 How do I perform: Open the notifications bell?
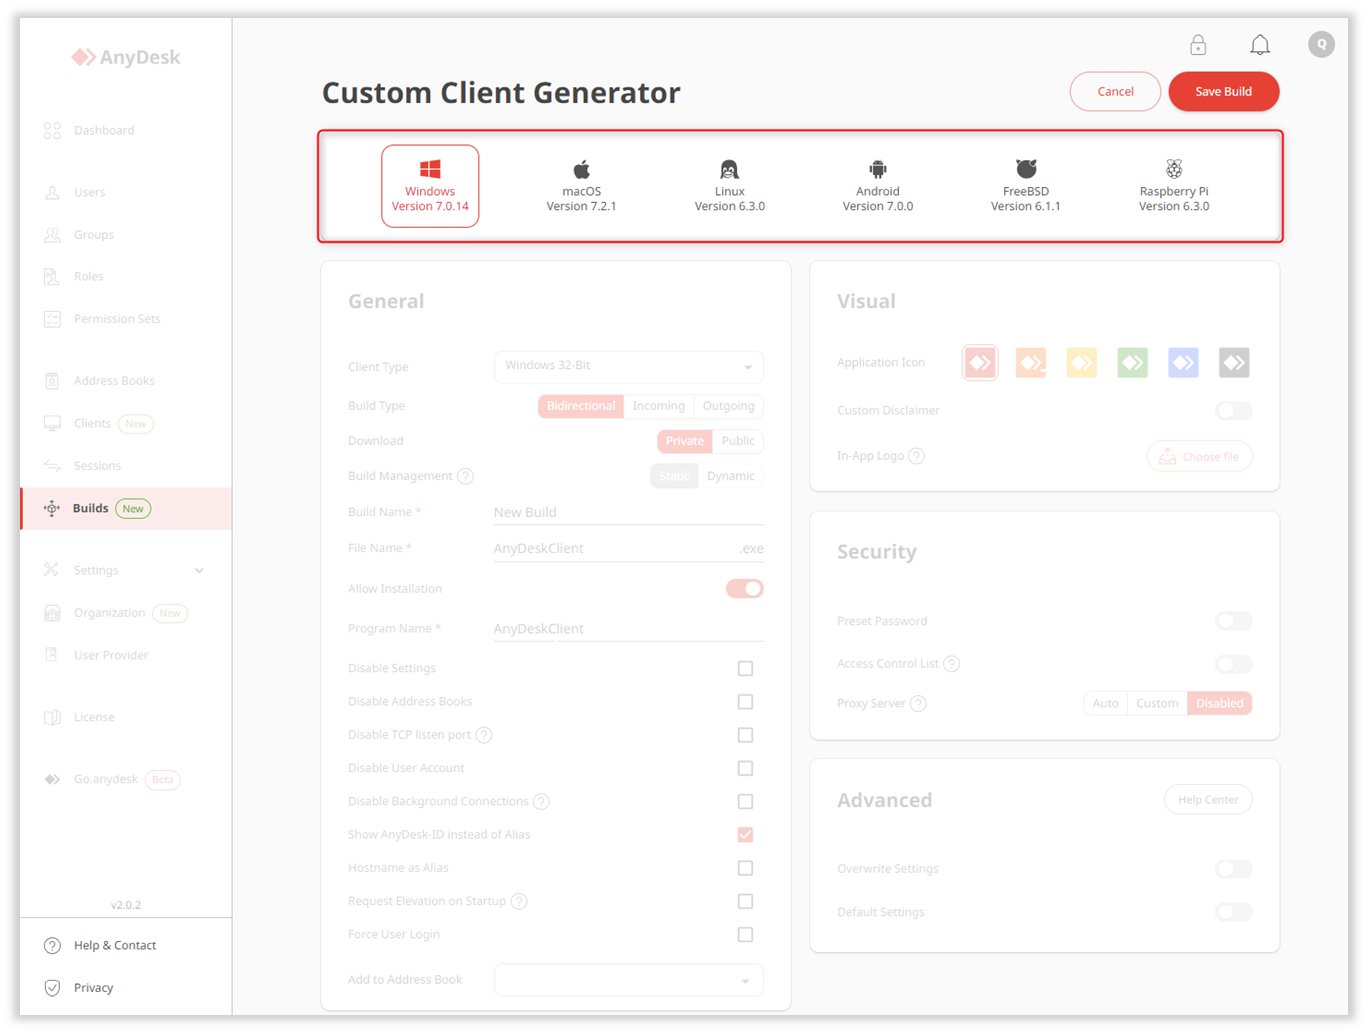[x=1260, y=45]
